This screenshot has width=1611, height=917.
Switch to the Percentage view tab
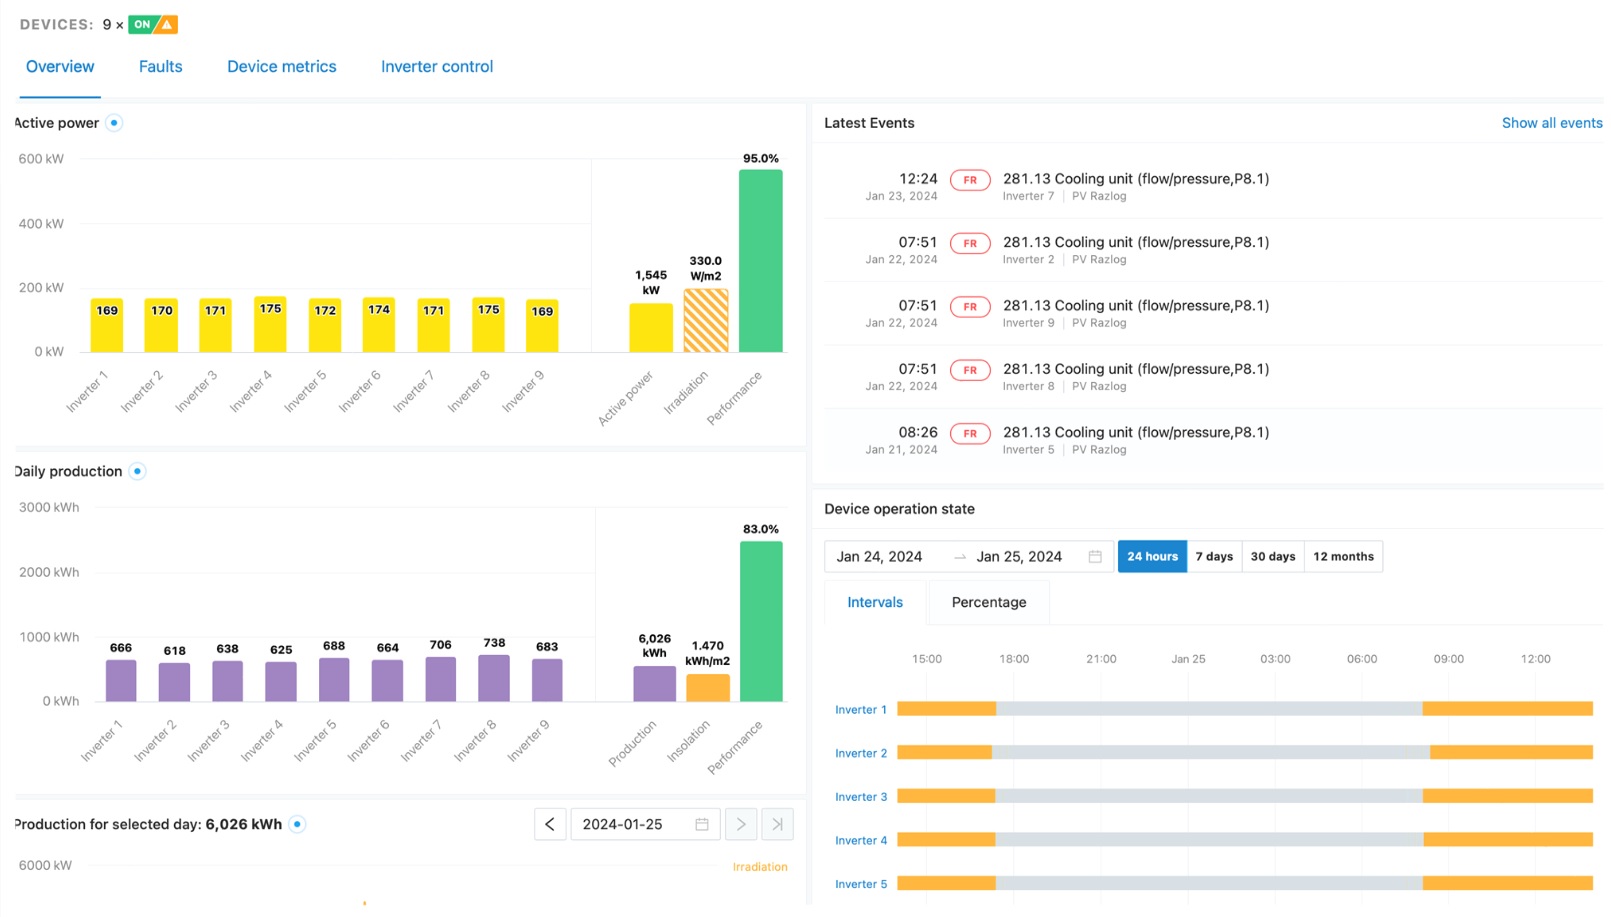click(989, 602)
